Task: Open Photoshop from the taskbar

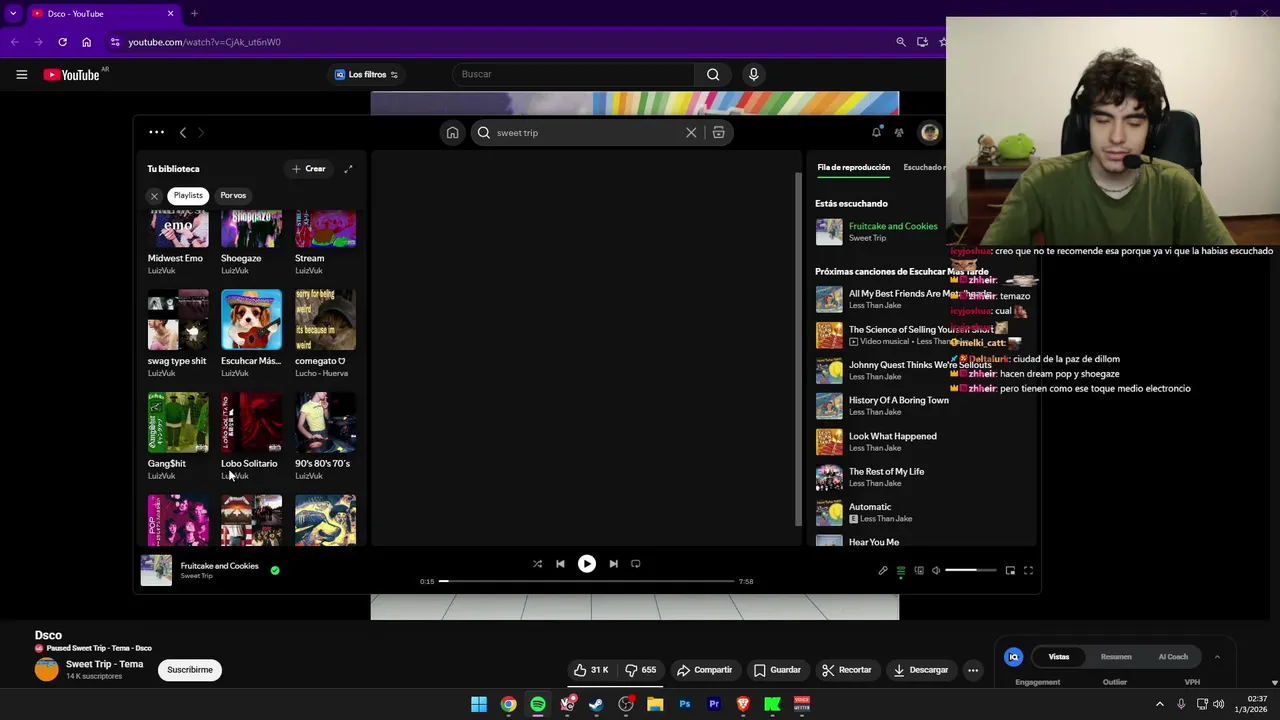Action: click(685, 704)
